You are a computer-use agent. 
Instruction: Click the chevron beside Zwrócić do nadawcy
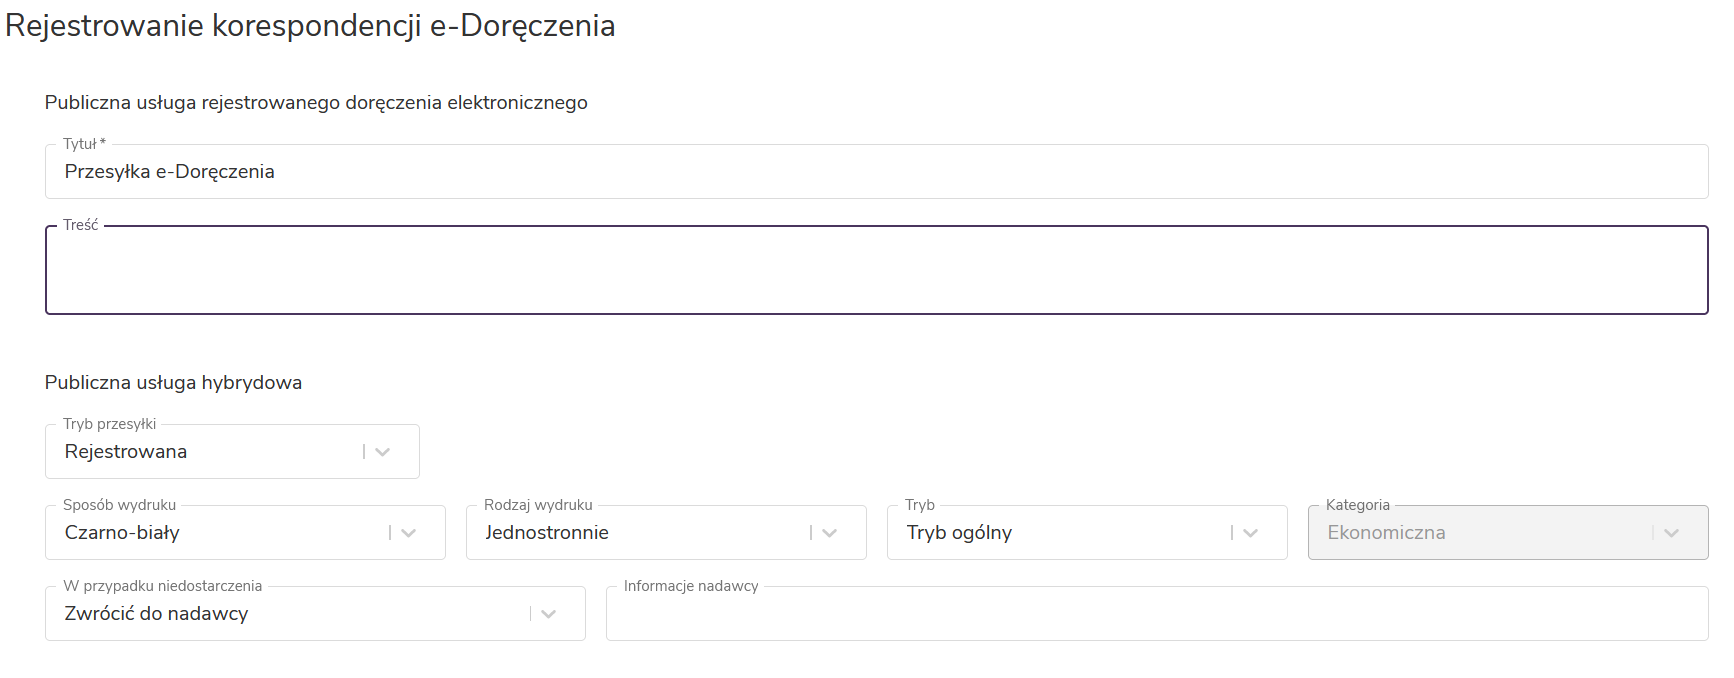549,614
